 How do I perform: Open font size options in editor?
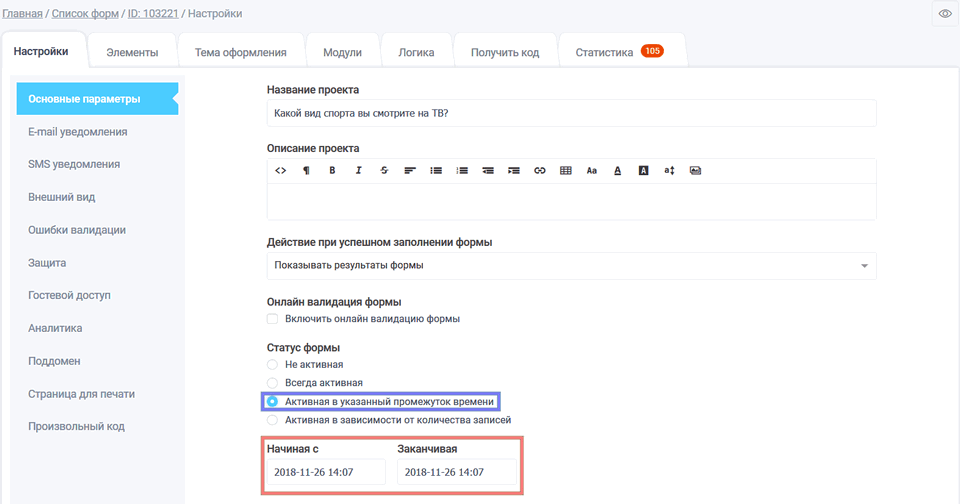coord(669,171)
